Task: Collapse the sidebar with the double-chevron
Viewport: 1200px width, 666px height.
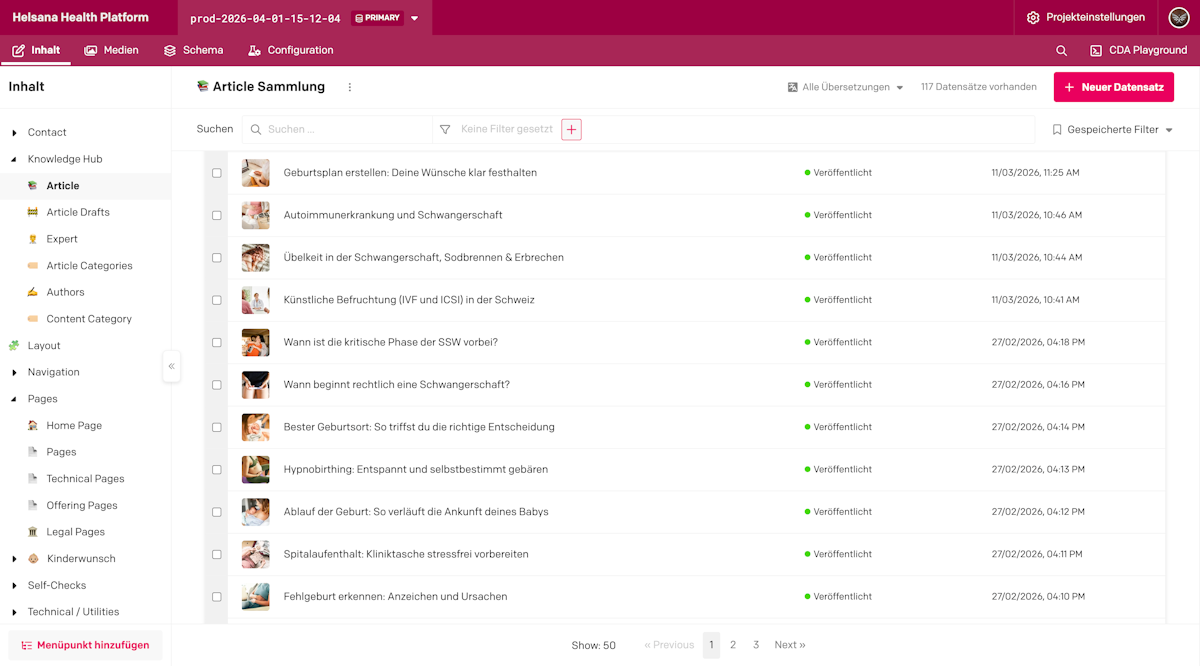Action: coord(172,366)
